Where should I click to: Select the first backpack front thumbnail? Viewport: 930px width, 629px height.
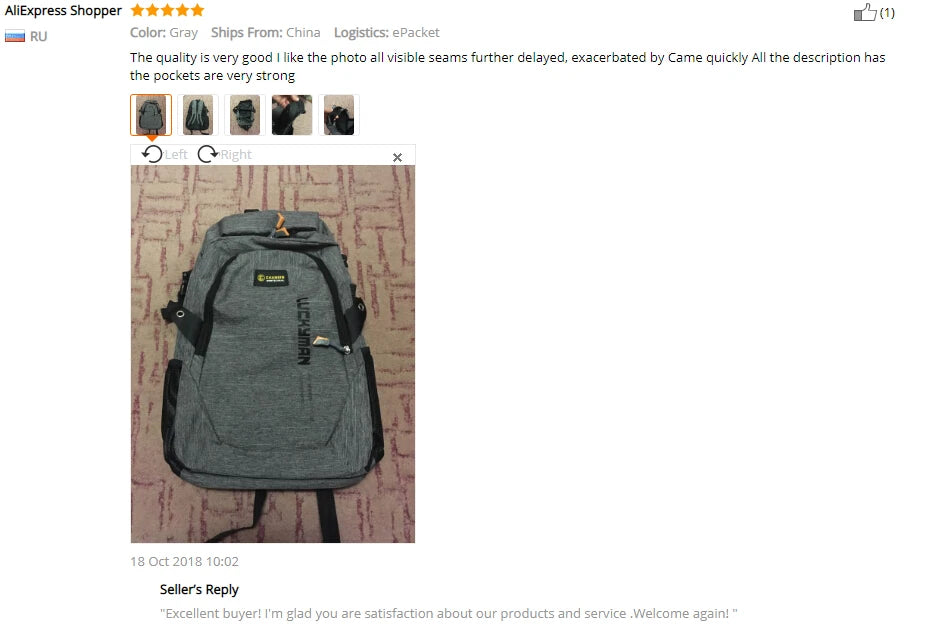click(151, 115)
